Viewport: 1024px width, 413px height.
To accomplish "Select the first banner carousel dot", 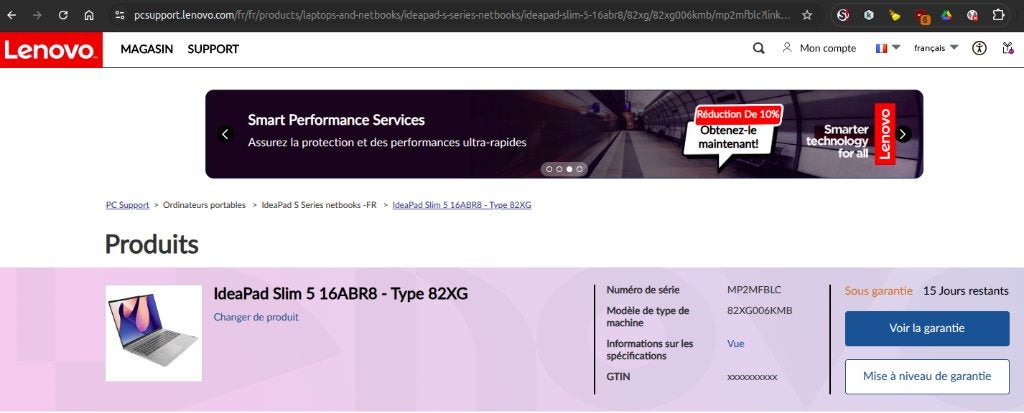I will click(549, 169).
